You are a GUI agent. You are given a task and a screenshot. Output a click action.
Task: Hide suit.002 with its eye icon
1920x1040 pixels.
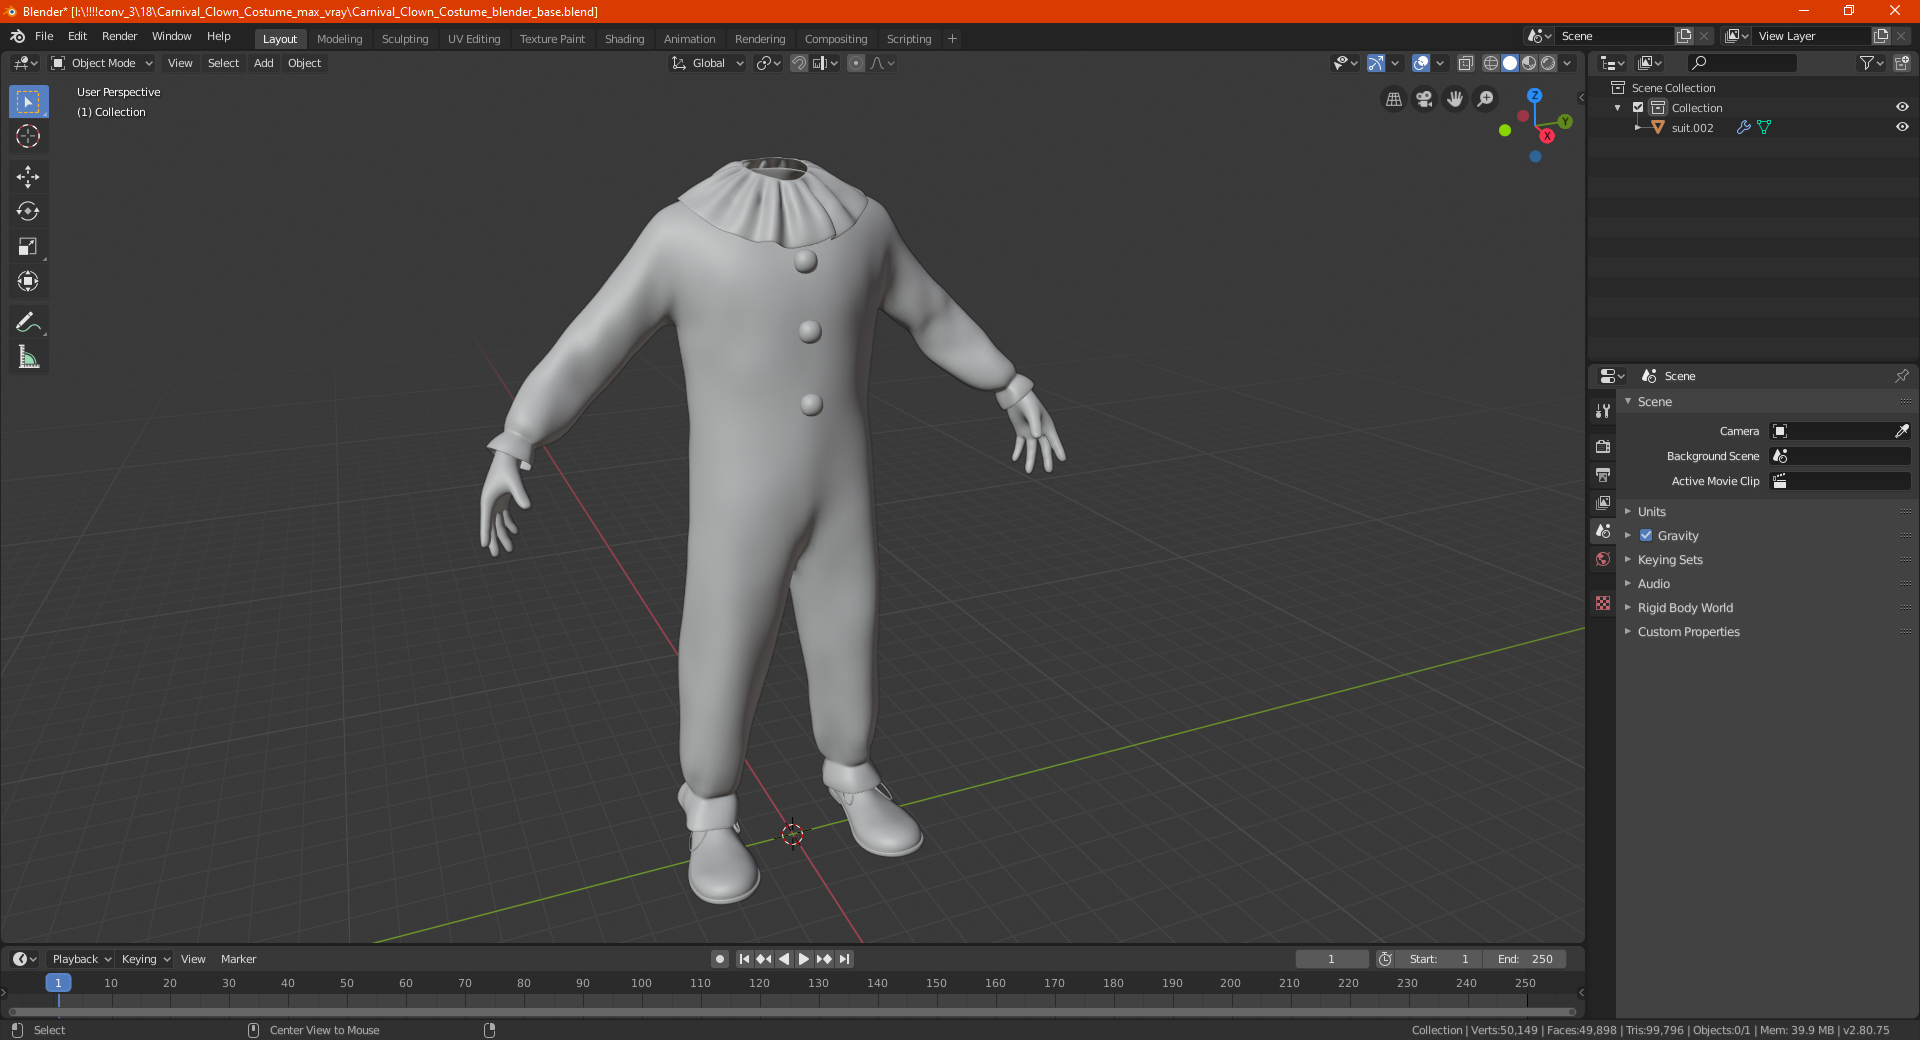point(1902,127)
